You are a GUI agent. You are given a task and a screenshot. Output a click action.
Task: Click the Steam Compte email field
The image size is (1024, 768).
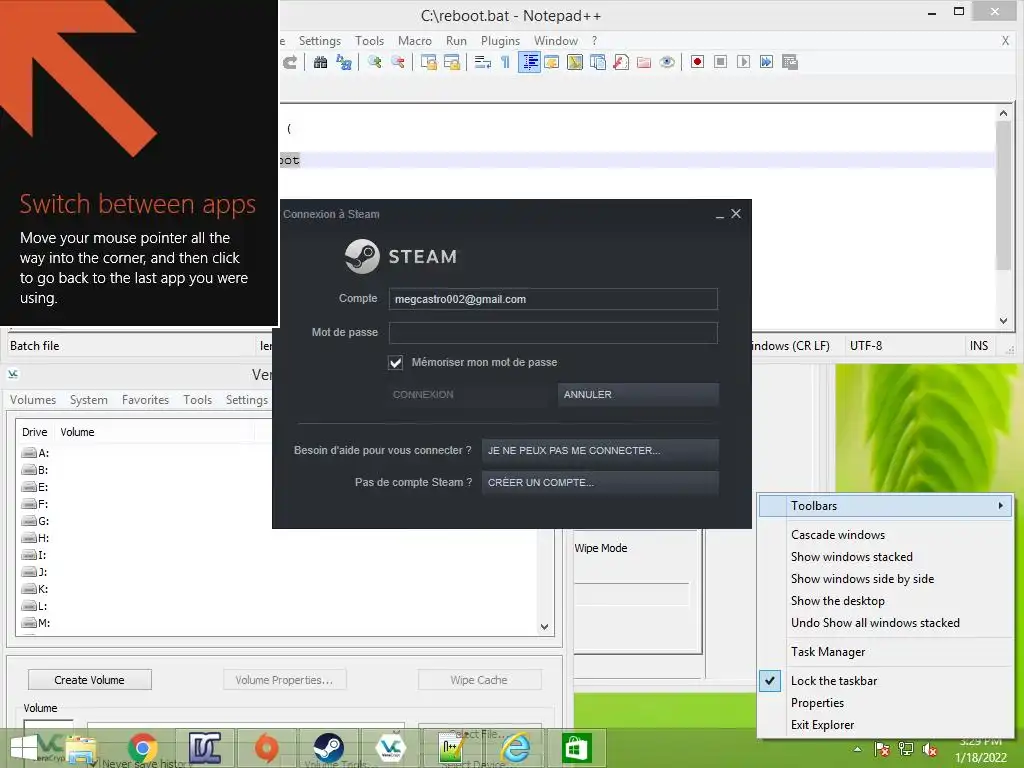tap(552, 299)
